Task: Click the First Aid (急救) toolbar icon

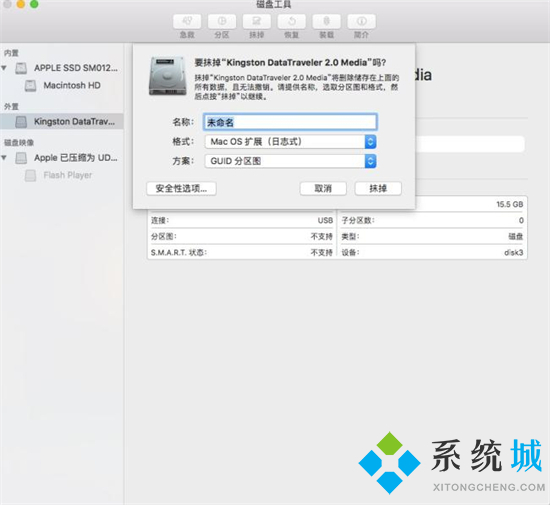Action: pyautogui.click(x=187, y=22)
